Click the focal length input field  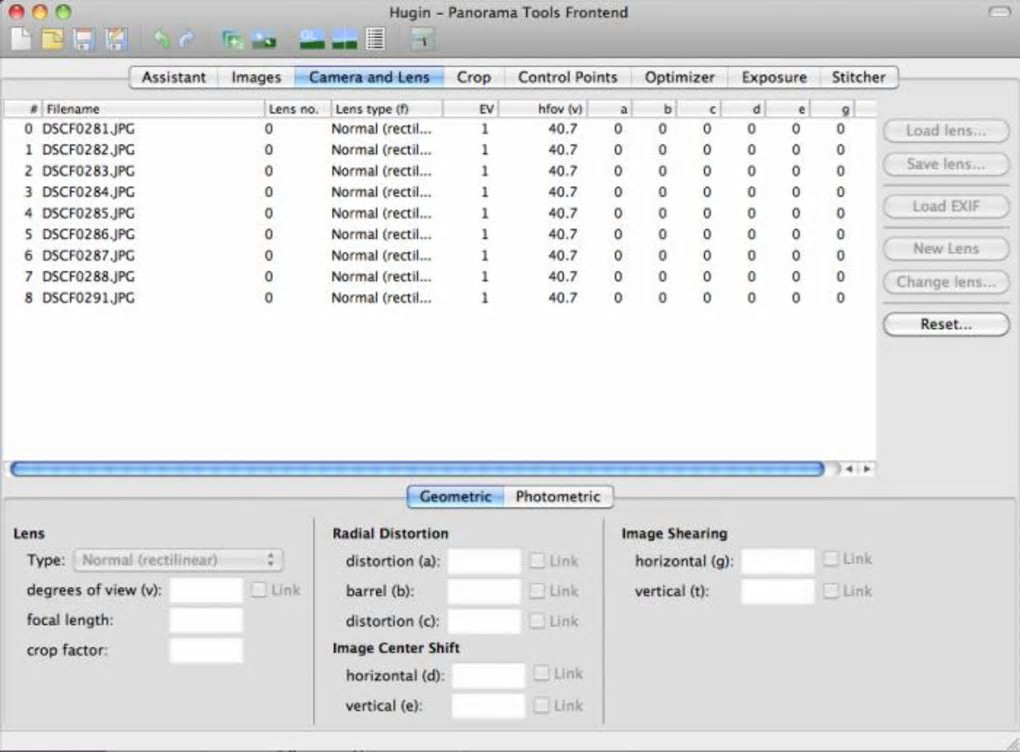tap(206, 621)
